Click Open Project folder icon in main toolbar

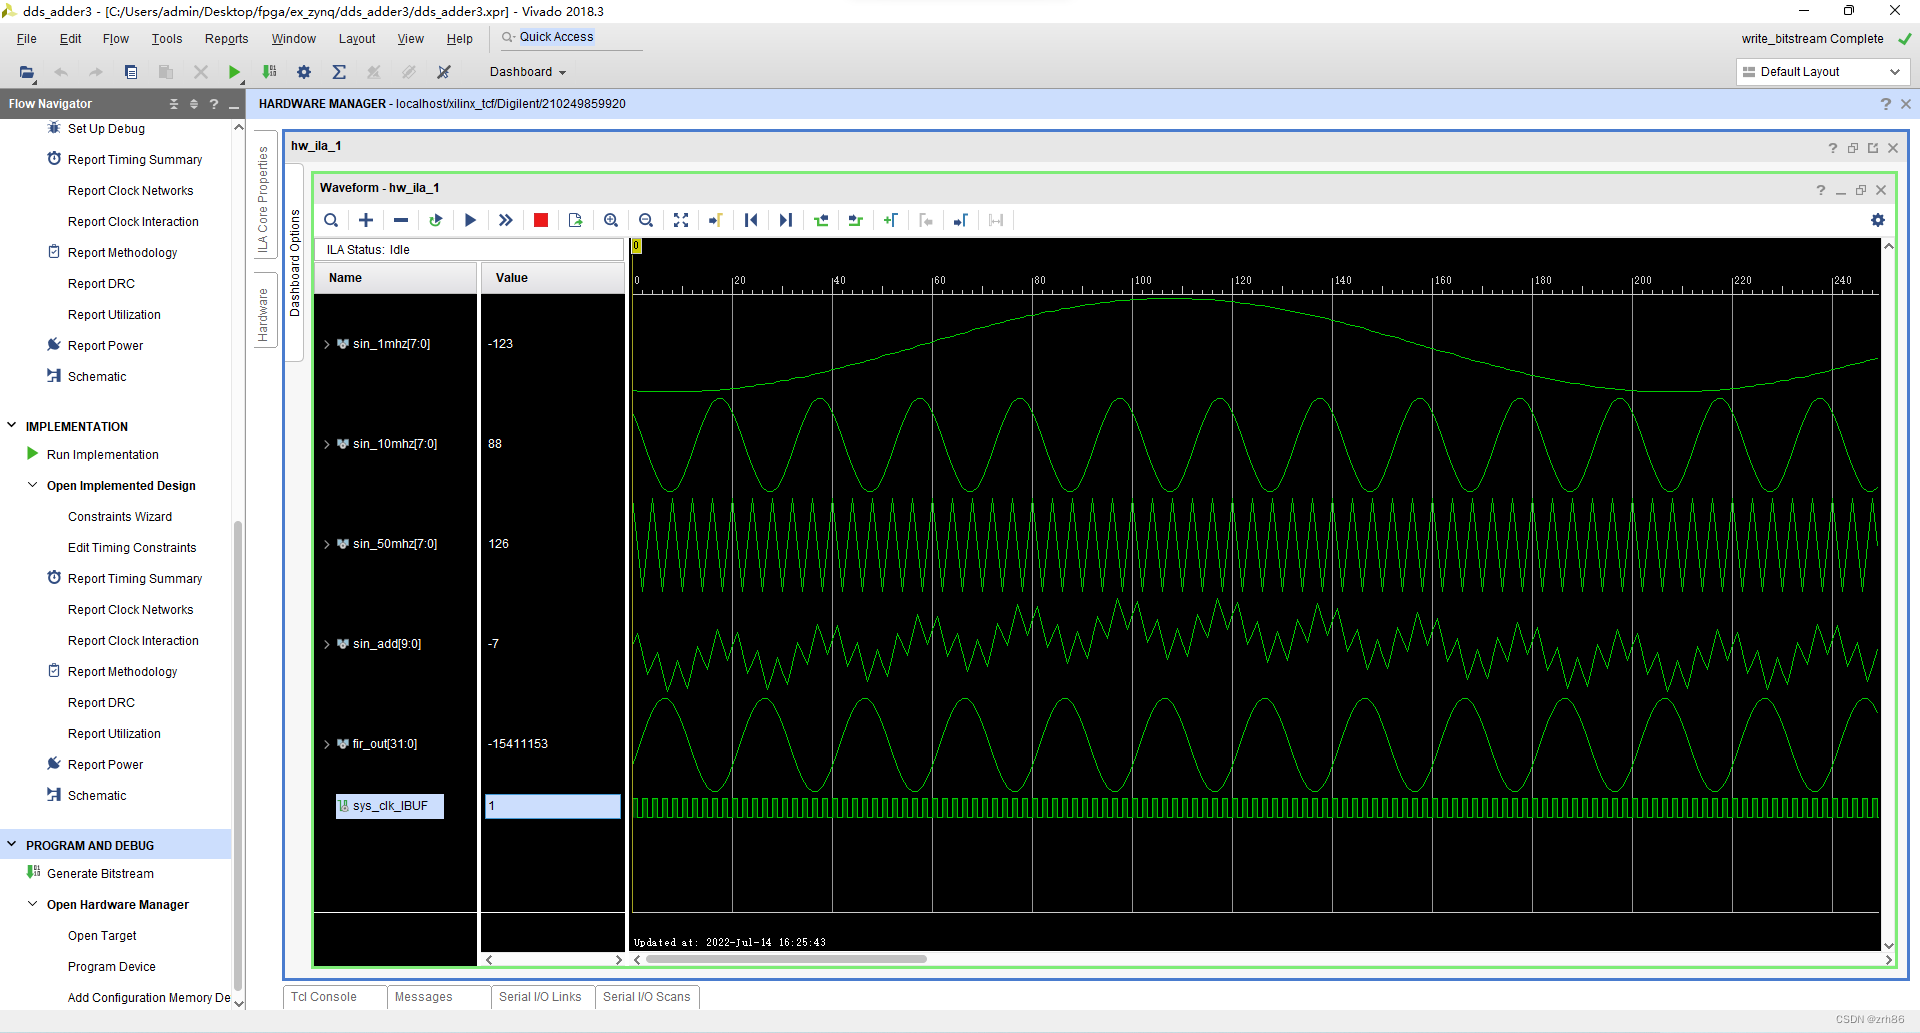pos(27,72)
